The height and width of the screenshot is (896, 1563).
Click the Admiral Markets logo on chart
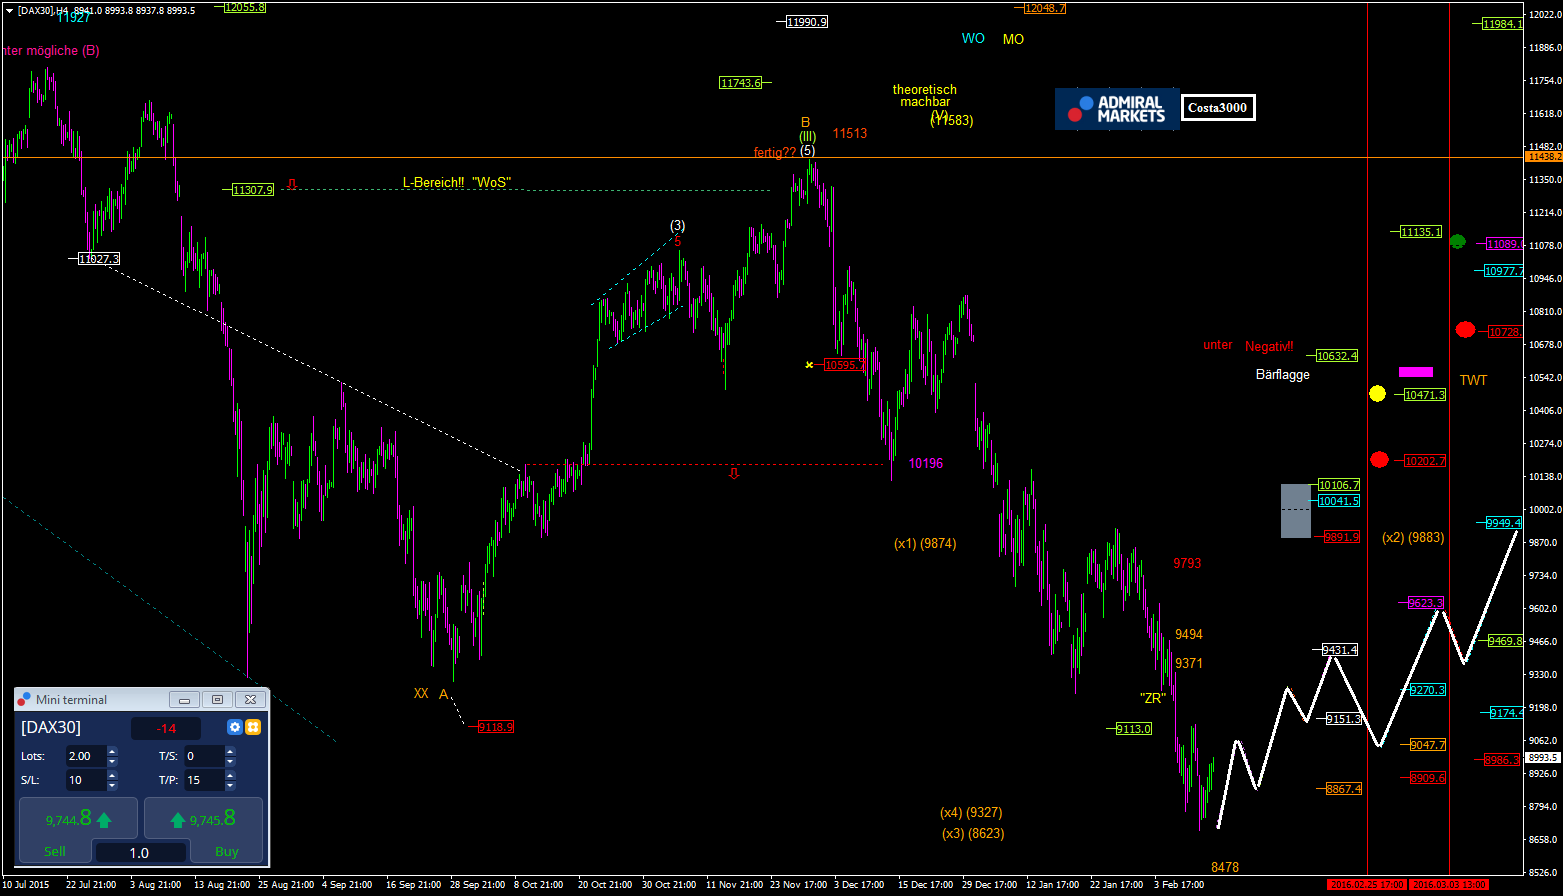[1117, 109]
